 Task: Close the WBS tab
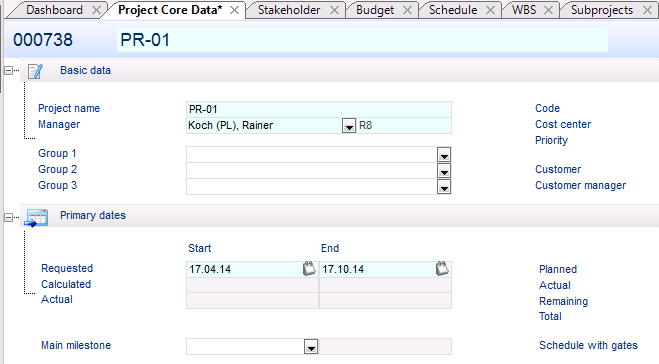pyautogui.click(x=548, y=10)
